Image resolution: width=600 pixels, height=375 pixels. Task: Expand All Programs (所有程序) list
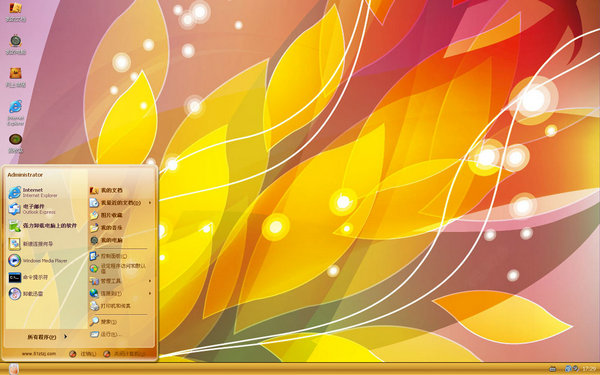[x=47, y=337]
